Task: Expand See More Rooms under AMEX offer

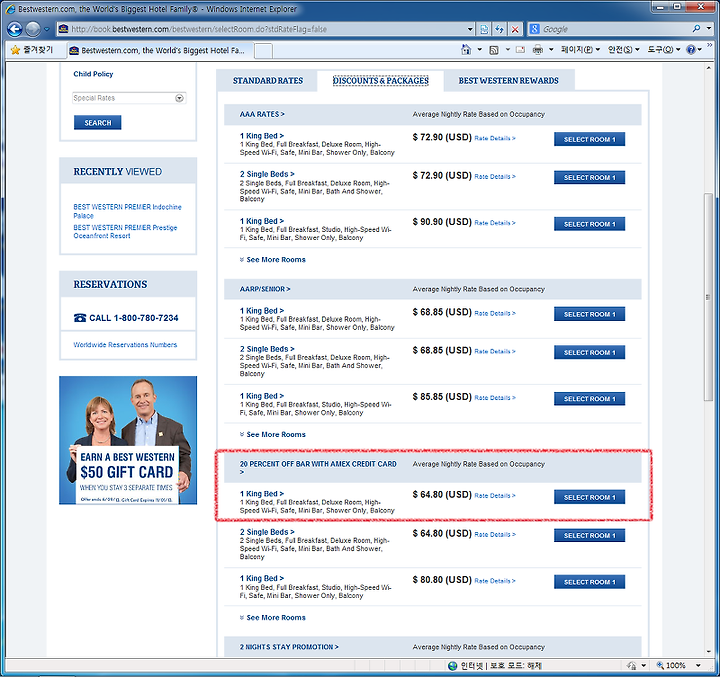Action: [272, 618]
